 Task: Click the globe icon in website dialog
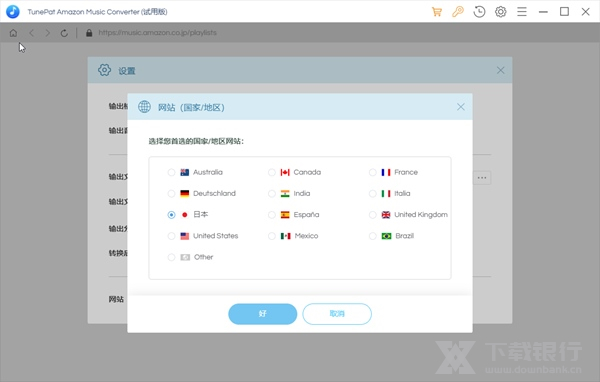tap(144, 107)
